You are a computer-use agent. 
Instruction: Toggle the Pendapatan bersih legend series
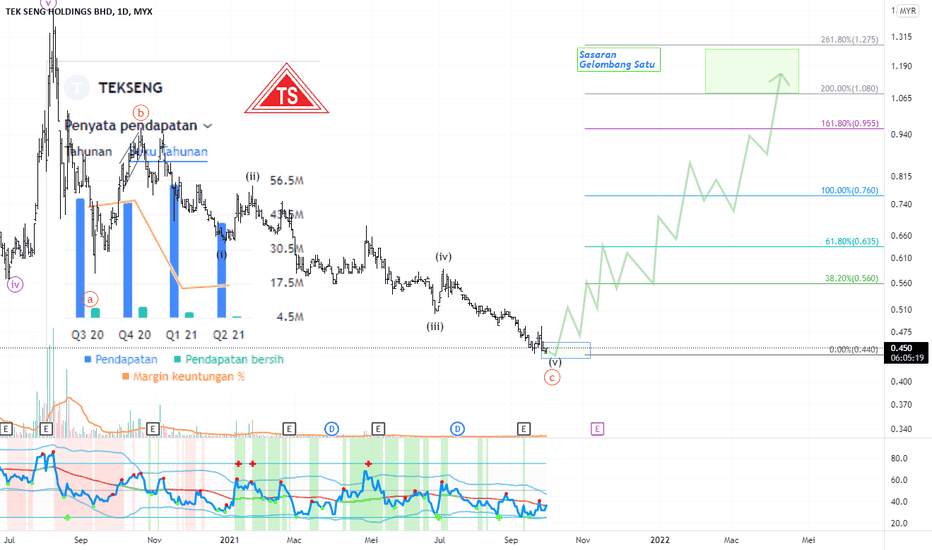[229, 359]
